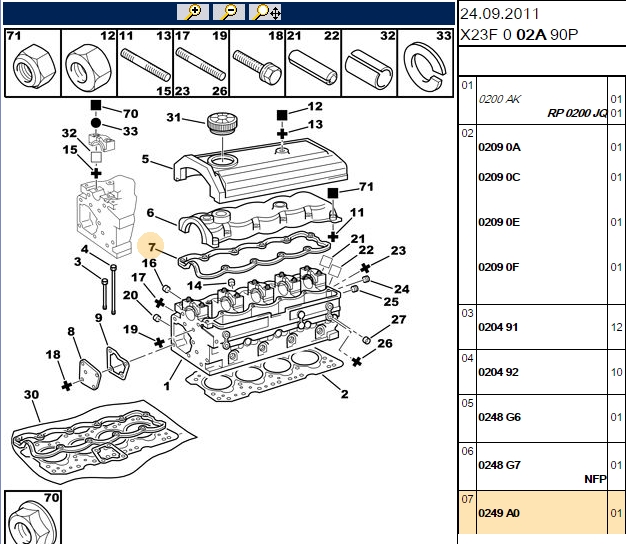Click highlighted part number 0249 A0
Viewport: 626px width, 544px height.
pos(499,513)
